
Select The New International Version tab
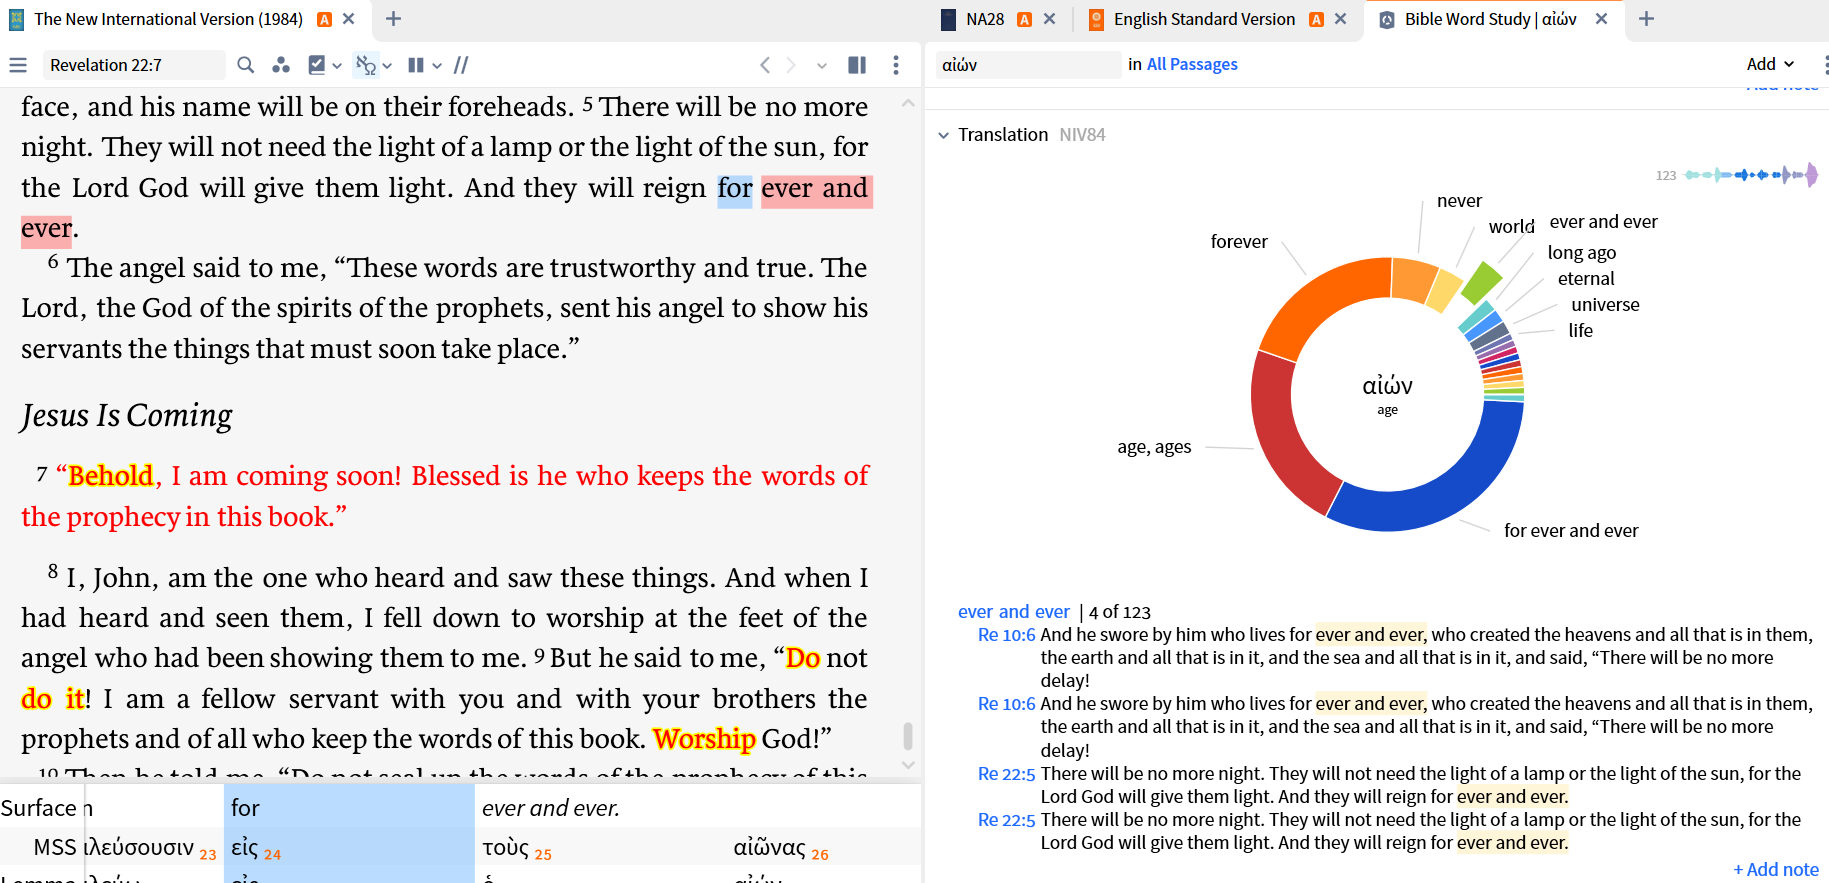[x=168, y=19]
